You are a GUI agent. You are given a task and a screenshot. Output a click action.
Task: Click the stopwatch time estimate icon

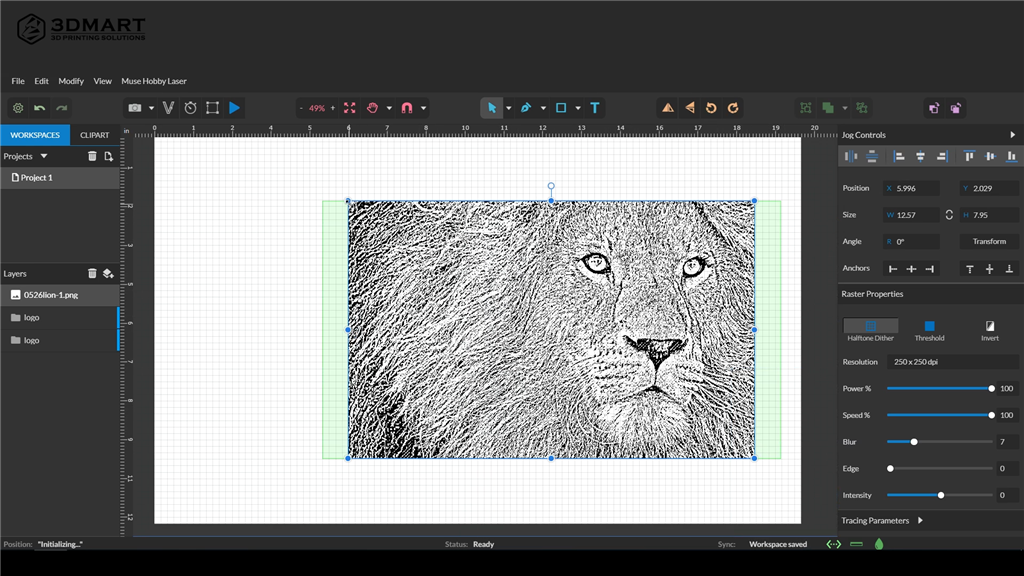[190, 108]
